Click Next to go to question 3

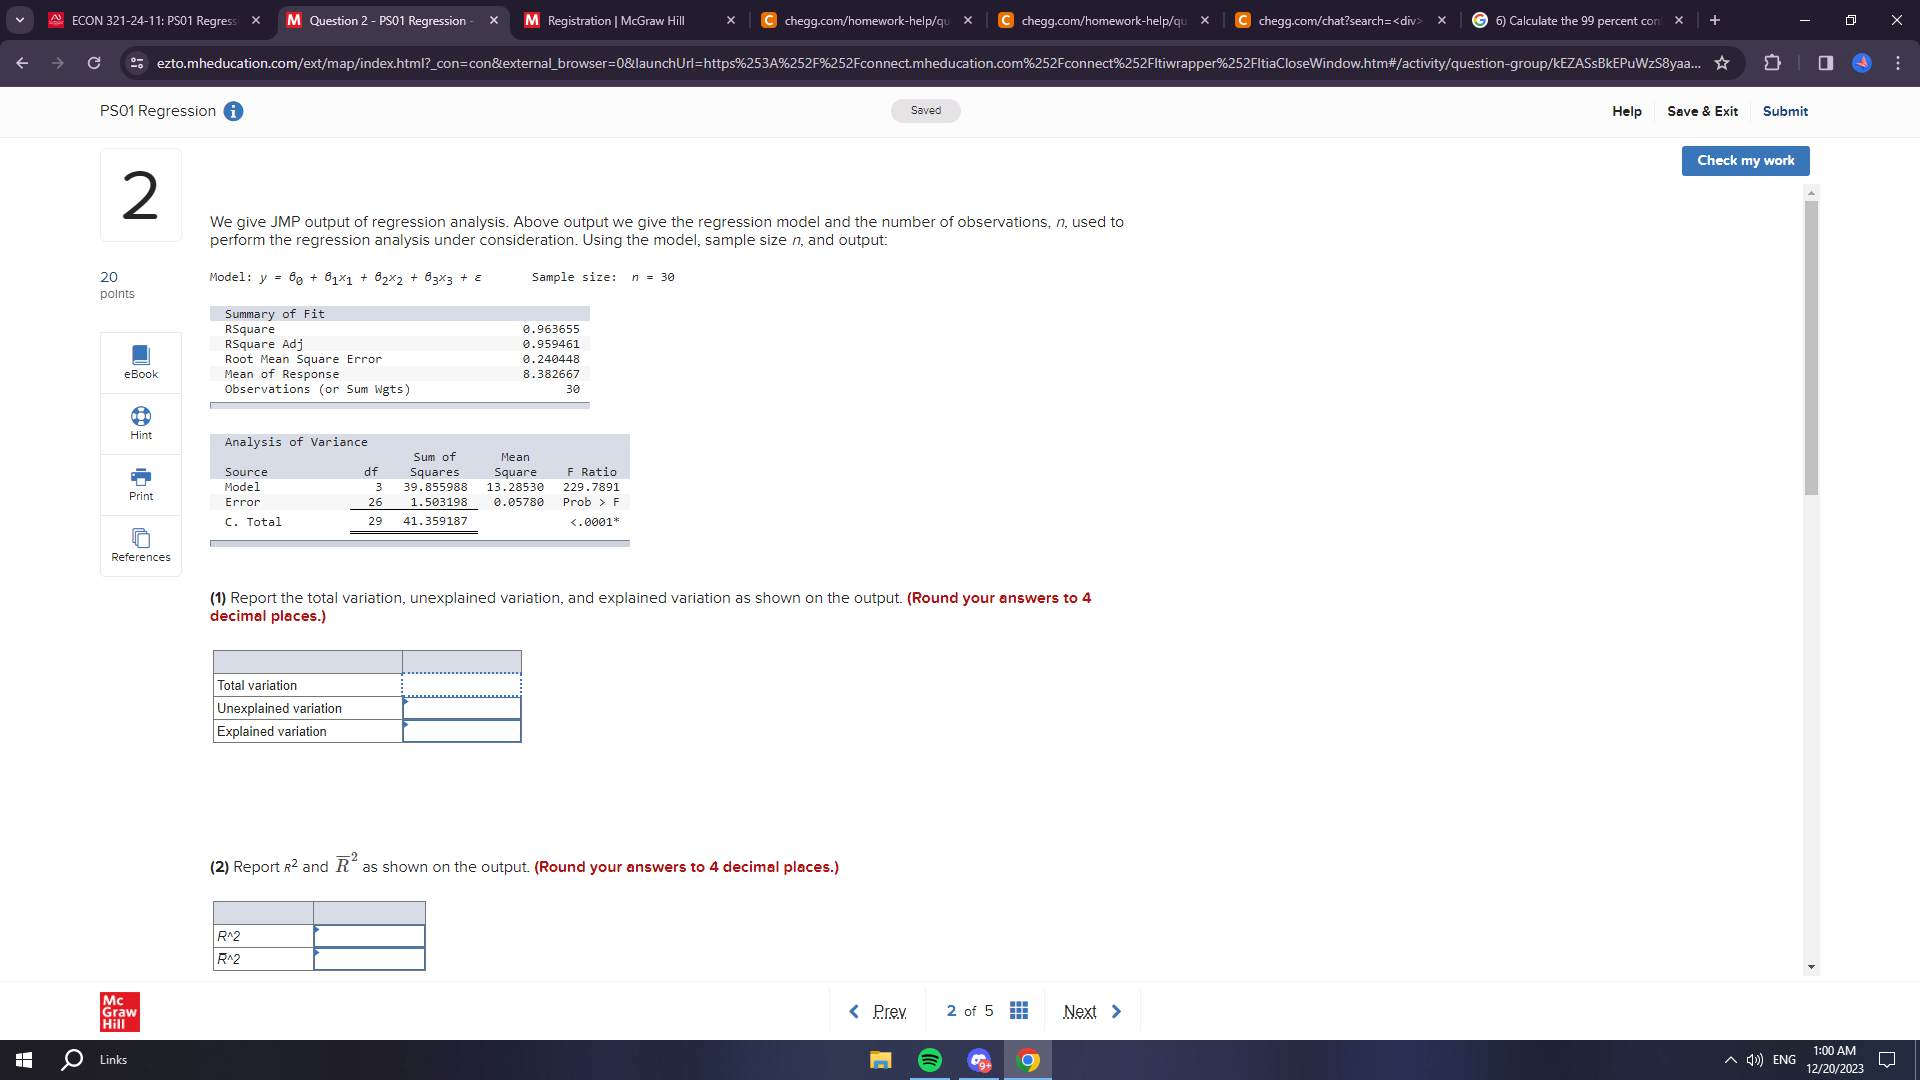coord(1080,1011)
